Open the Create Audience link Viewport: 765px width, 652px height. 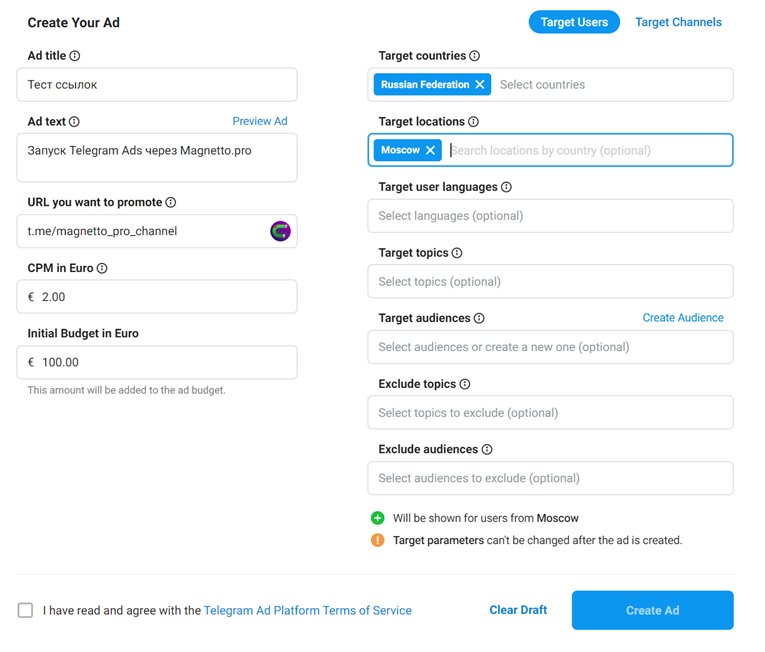[683, 318]
